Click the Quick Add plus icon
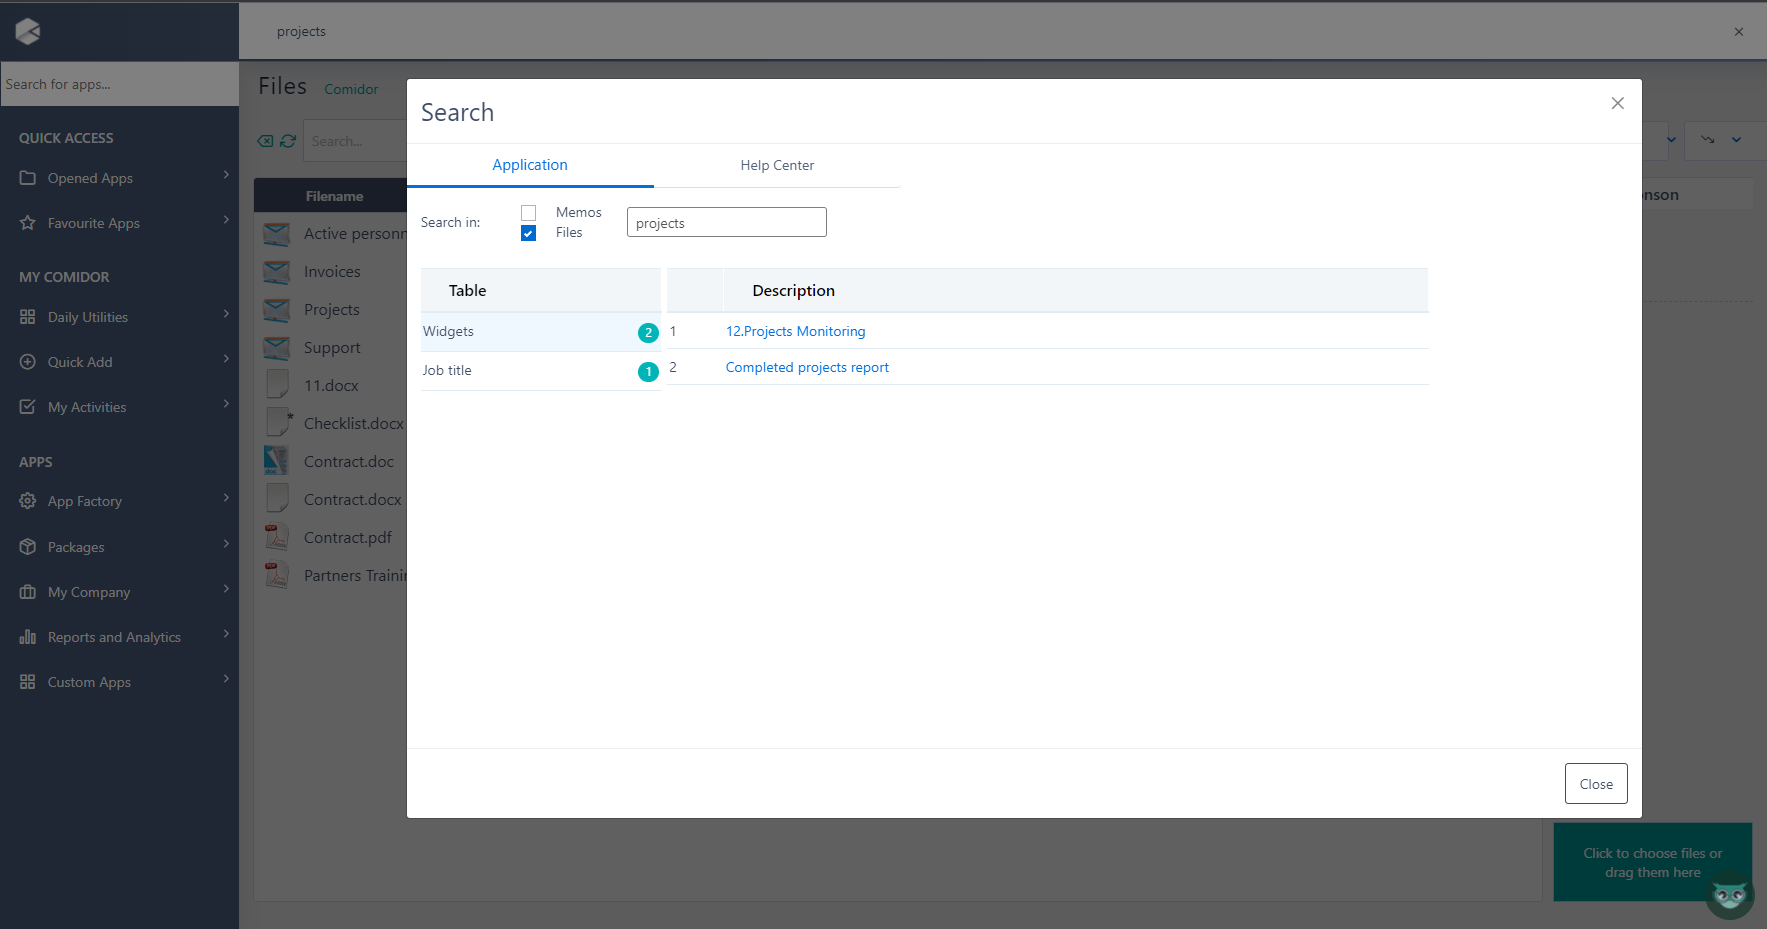 click(x=28, y=362)
